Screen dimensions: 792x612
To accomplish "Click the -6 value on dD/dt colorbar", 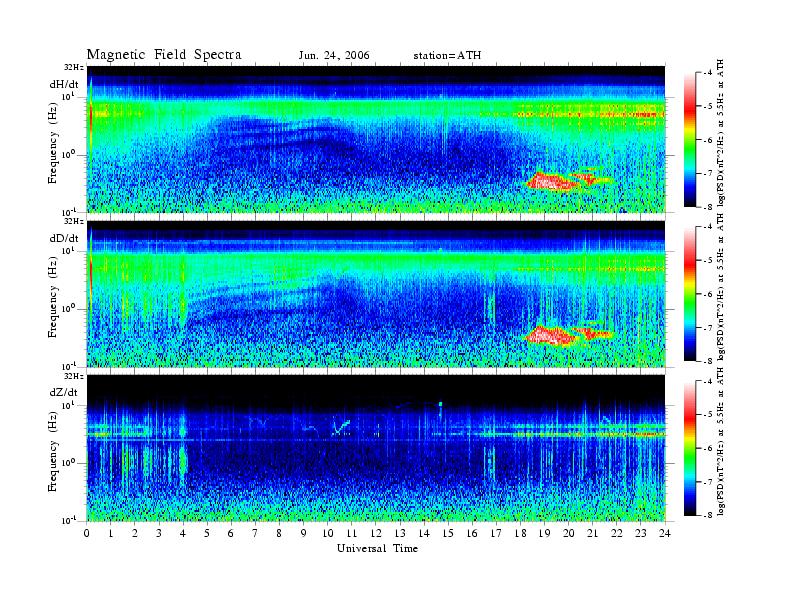I will tap(708, 294).
